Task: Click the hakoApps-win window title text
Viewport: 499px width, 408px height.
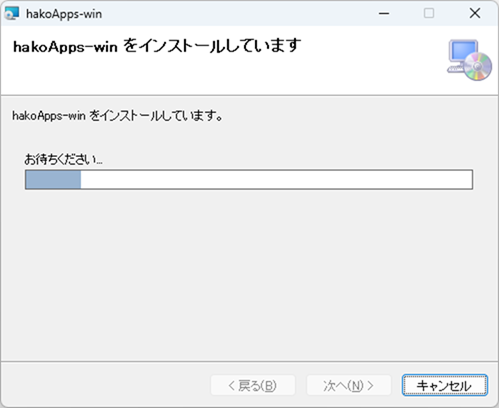Action: click(x=64, y=14)
